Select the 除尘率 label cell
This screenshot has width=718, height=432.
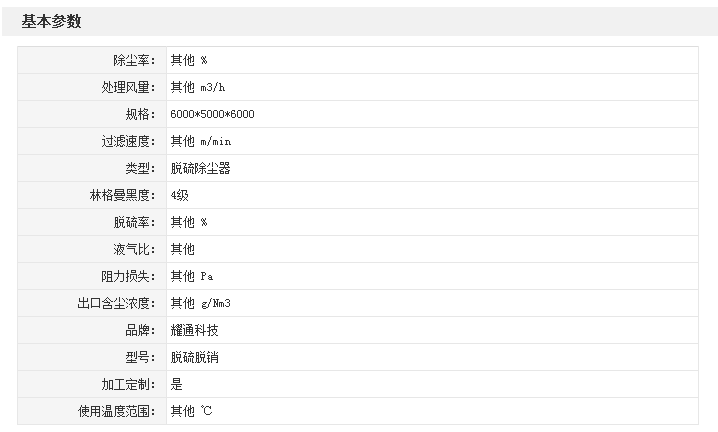135,60
